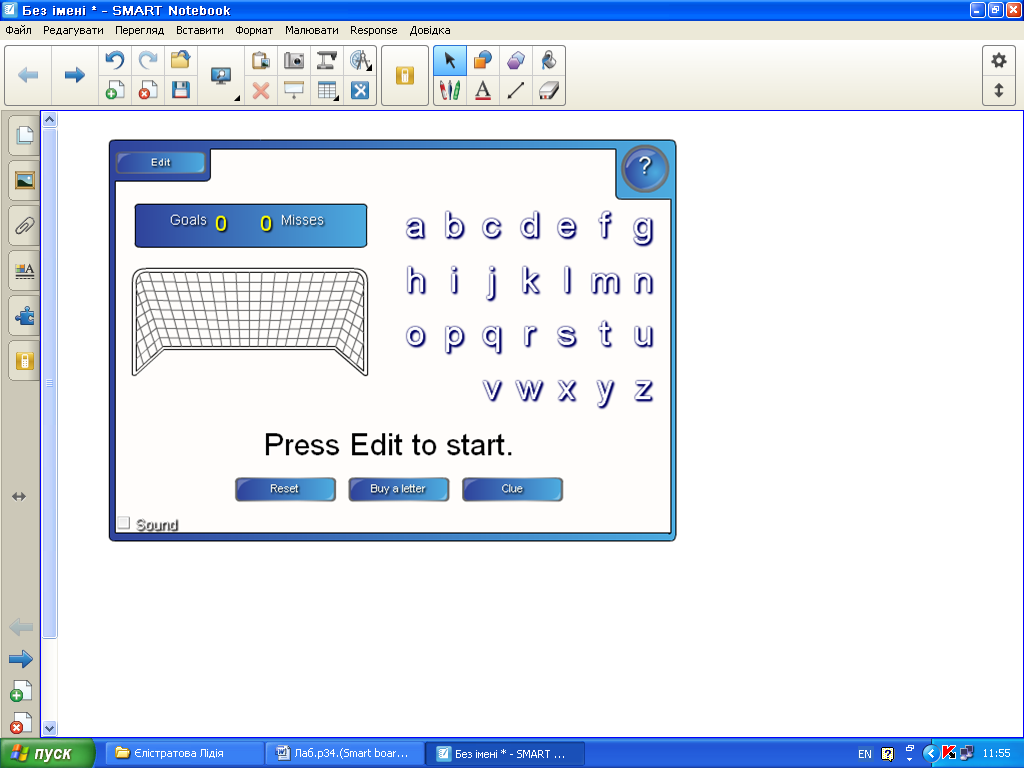Image resolution: width=1024 pixels, height=768 pixels.
Task: Go to next page bottom-left arrow
Action: click(21, 659)
